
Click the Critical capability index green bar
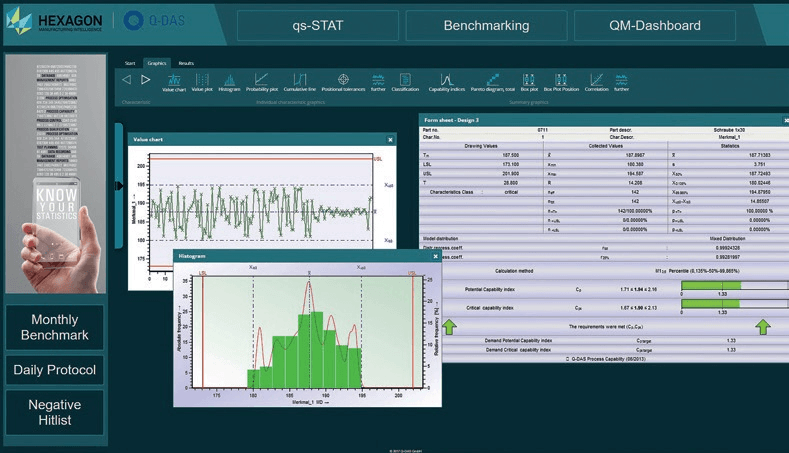point(710,304)
